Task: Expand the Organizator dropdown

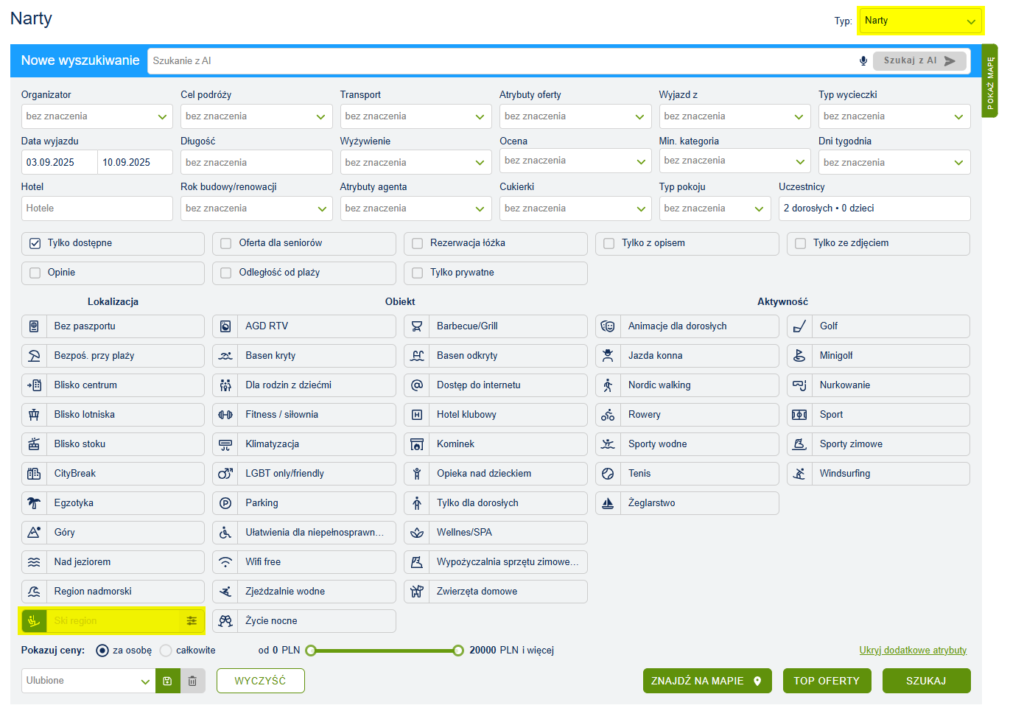Action: pos(95,117)
